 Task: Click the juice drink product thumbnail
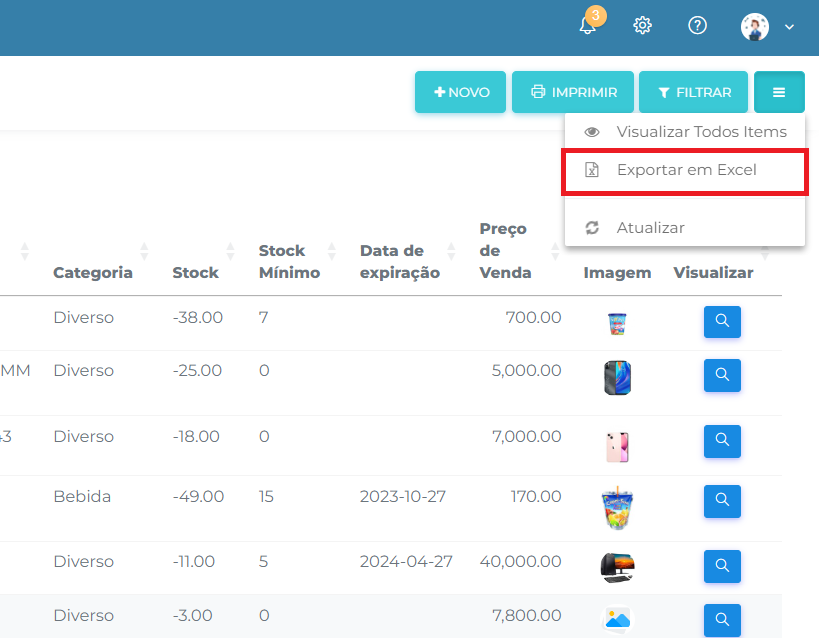(x=617, y=508)
